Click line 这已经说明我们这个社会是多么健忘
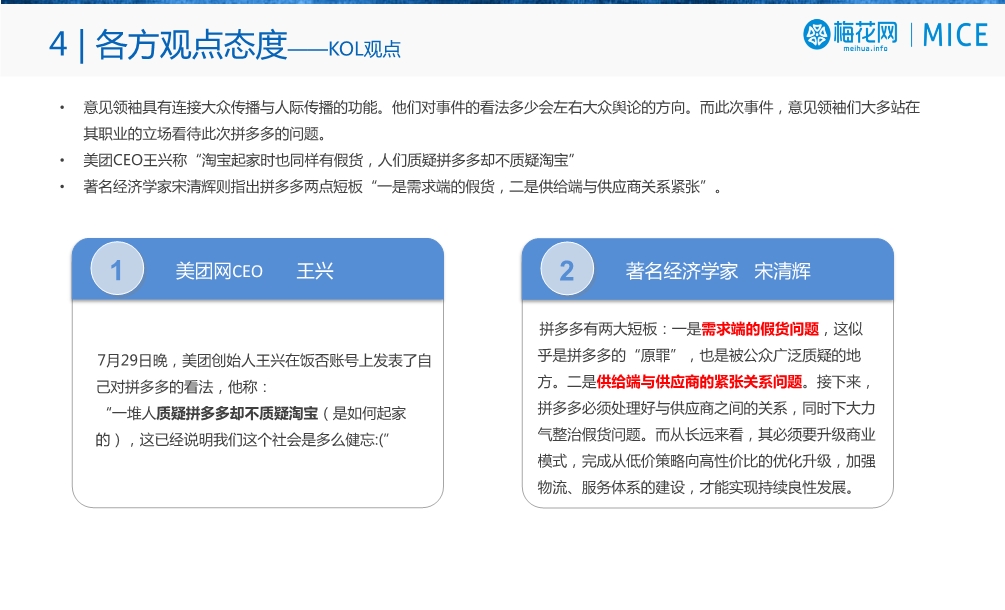 click(x=242, y=440)
